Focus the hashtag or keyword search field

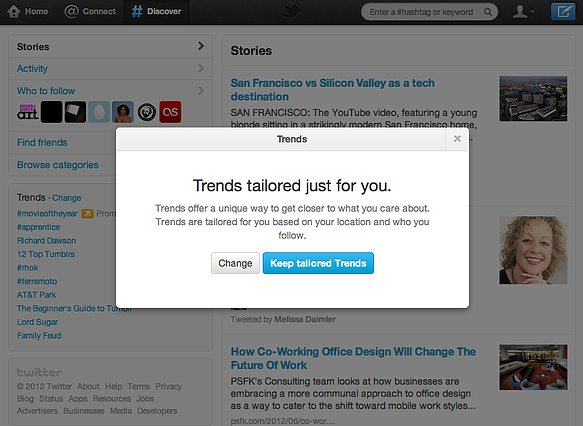coord(424,12)
